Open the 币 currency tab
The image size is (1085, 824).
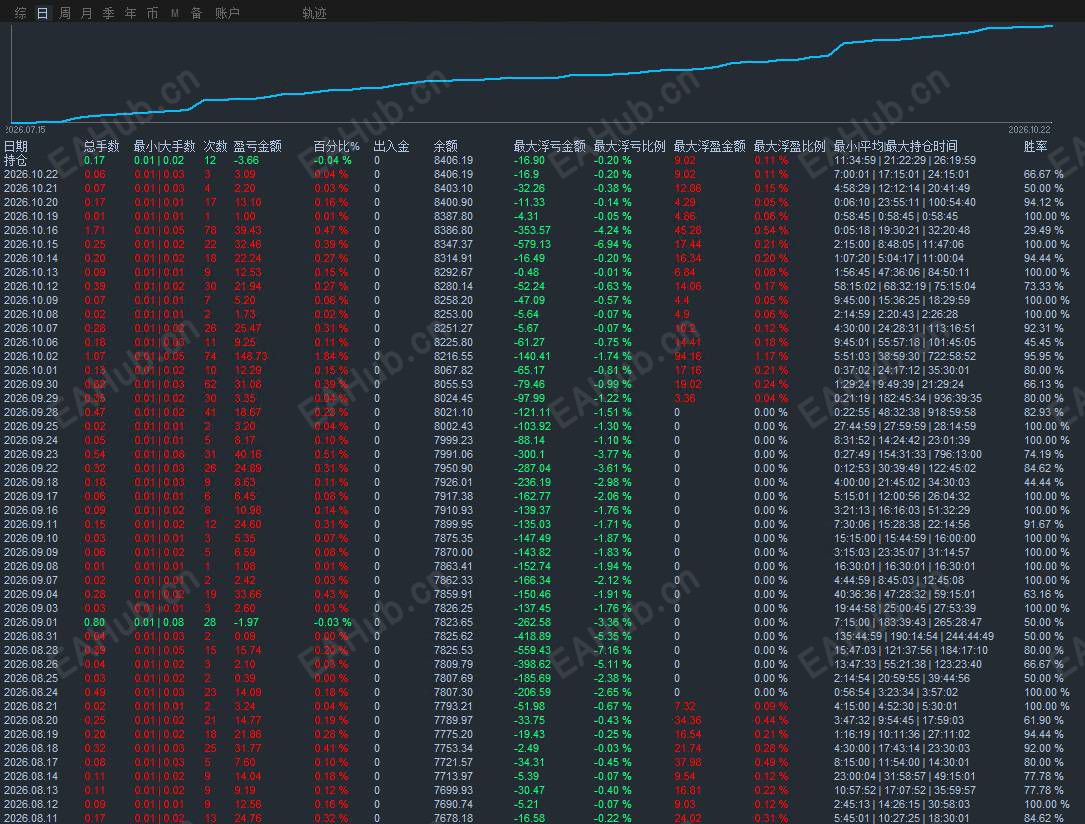click(x=152, y=13)
